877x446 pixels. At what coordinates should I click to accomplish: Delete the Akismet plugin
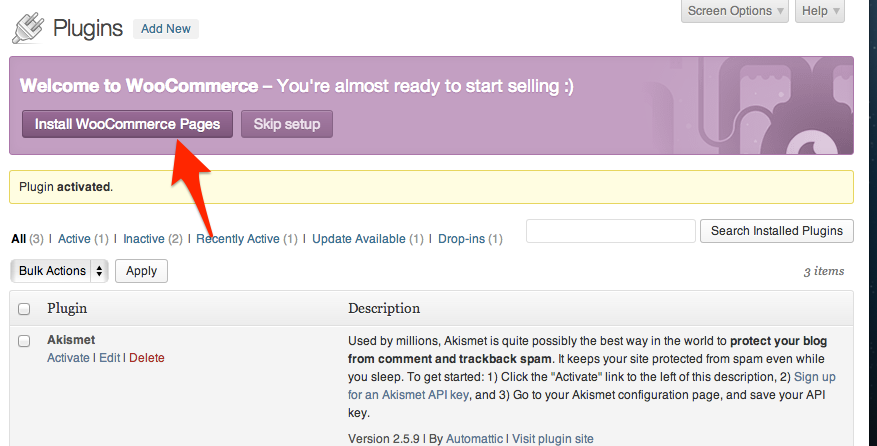tap(147, 358)
